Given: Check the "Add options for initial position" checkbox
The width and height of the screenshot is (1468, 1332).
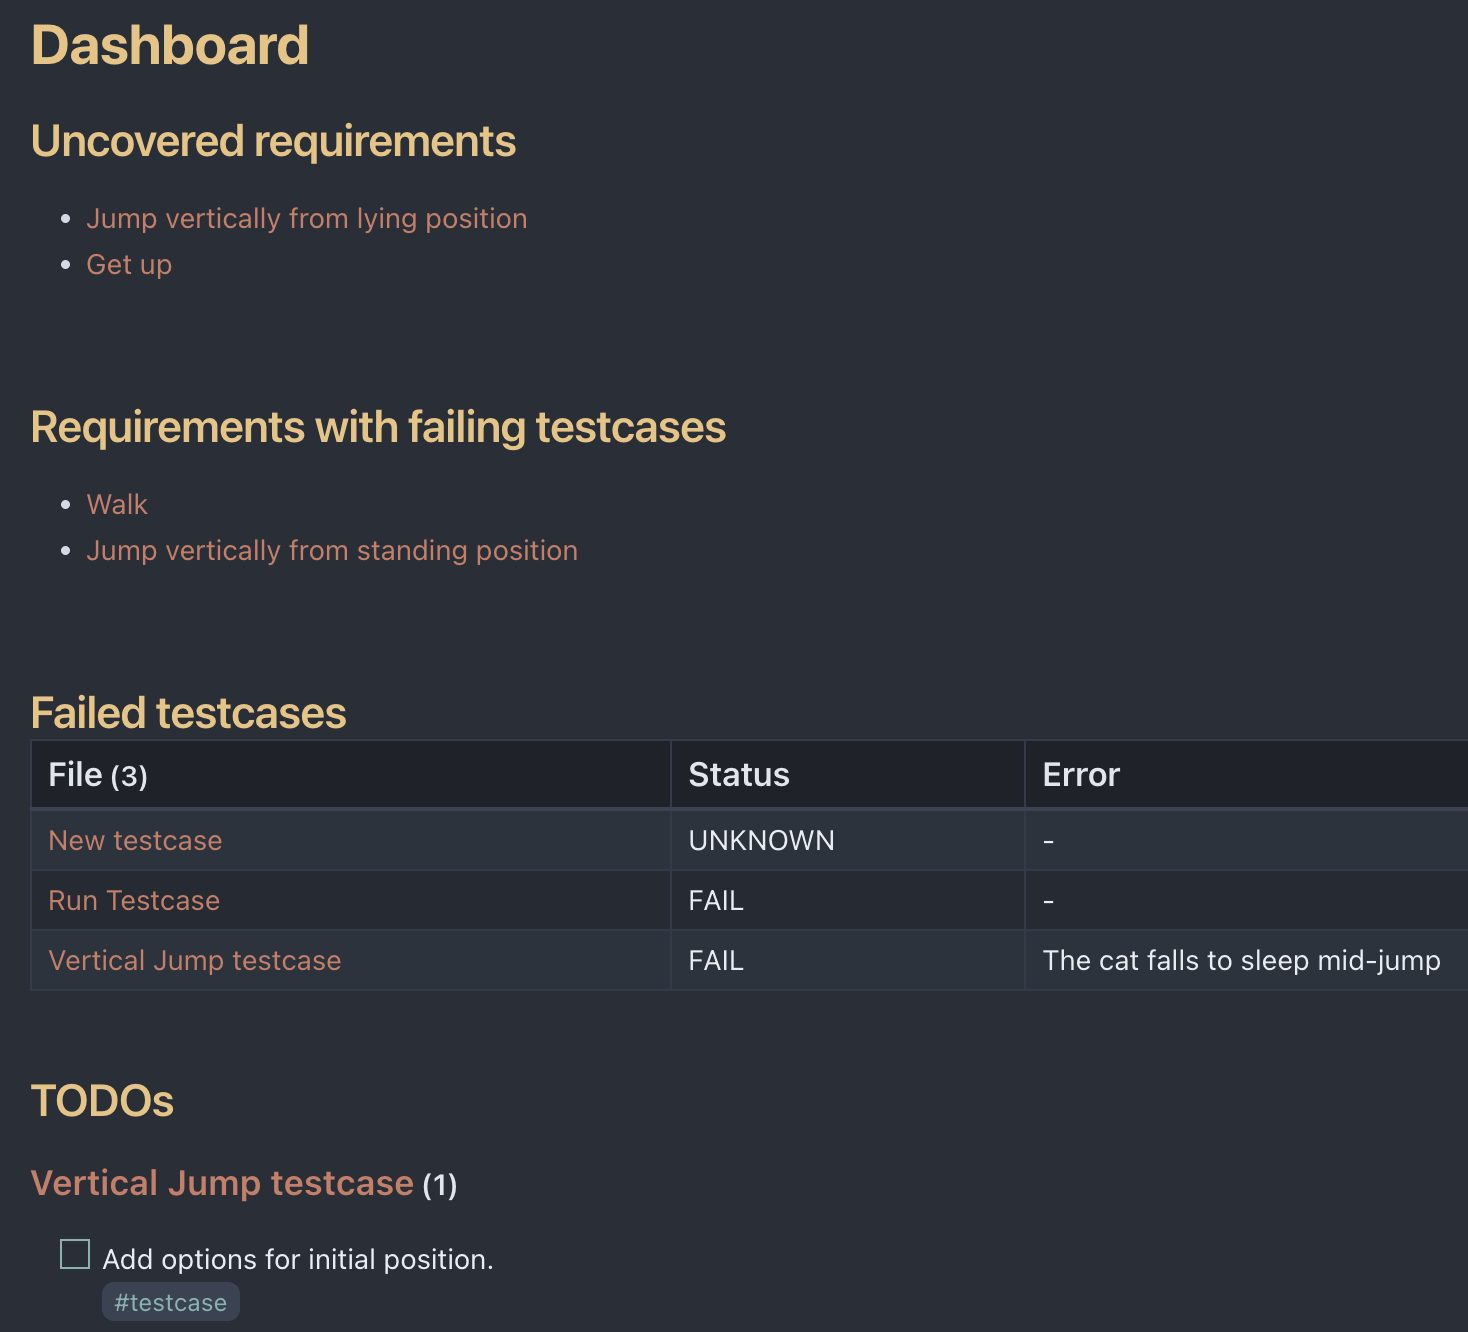Looking at the screenshot, I should click(x=75, y=1254).
